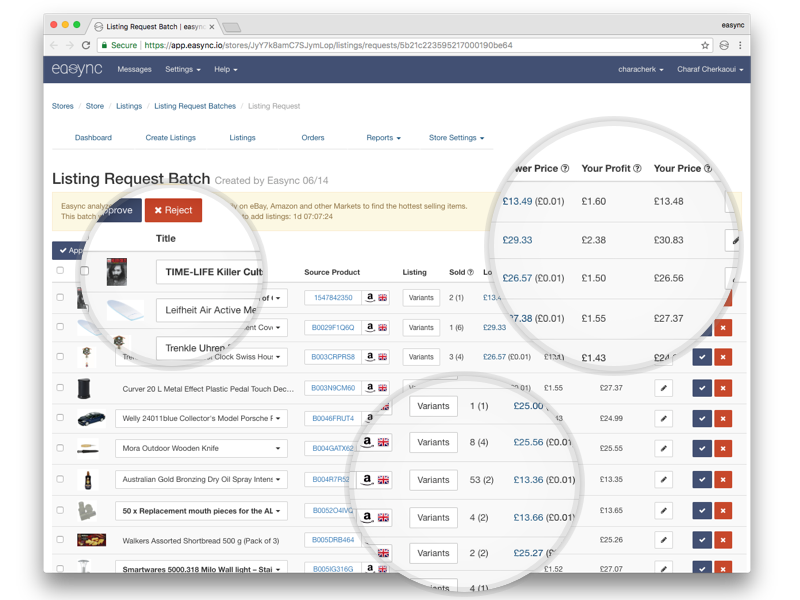This screenshot has height=600, width=800.
Task: Open the Charaf Cherkaoui user menu
Action: tap(710, 69)
